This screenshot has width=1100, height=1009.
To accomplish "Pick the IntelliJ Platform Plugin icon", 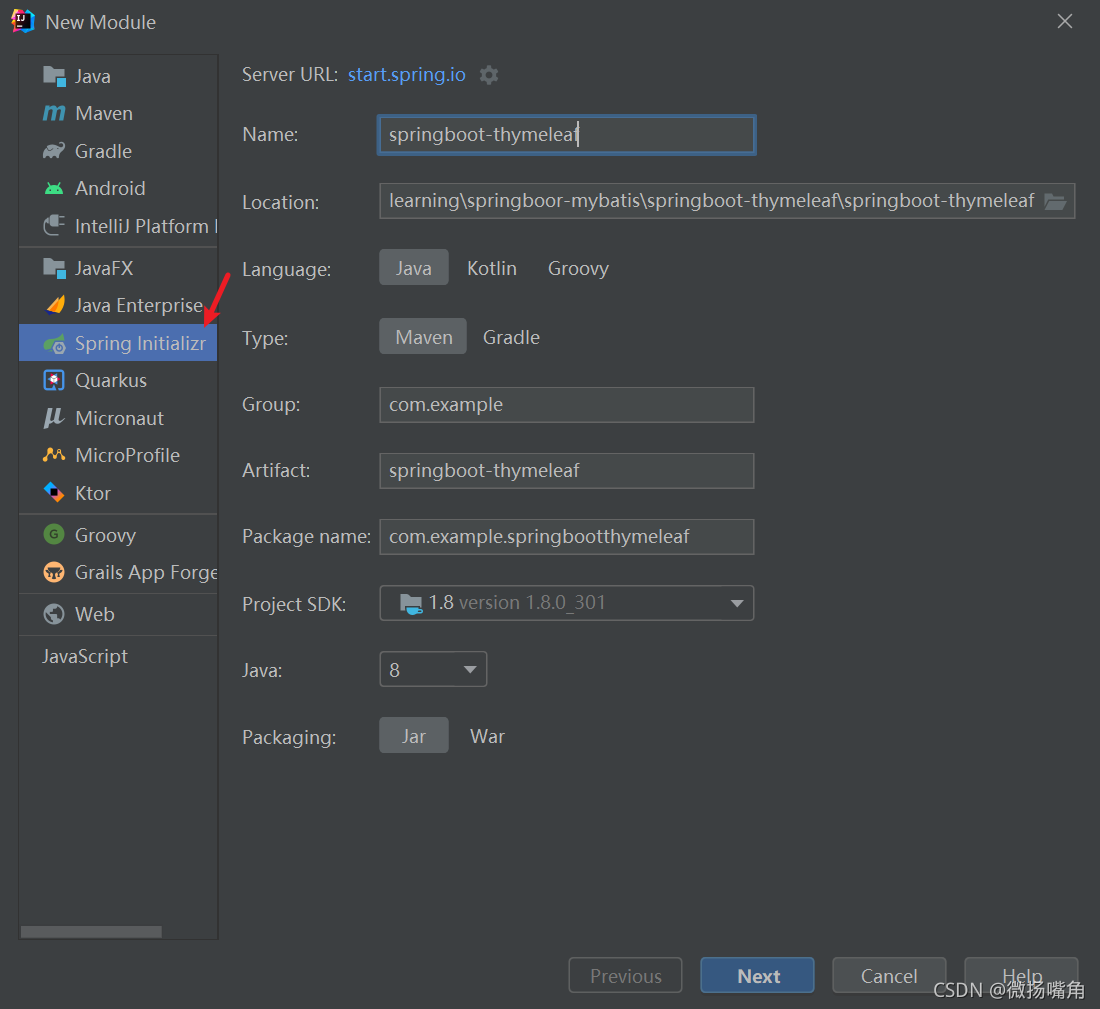I will [x=54, y=226].
